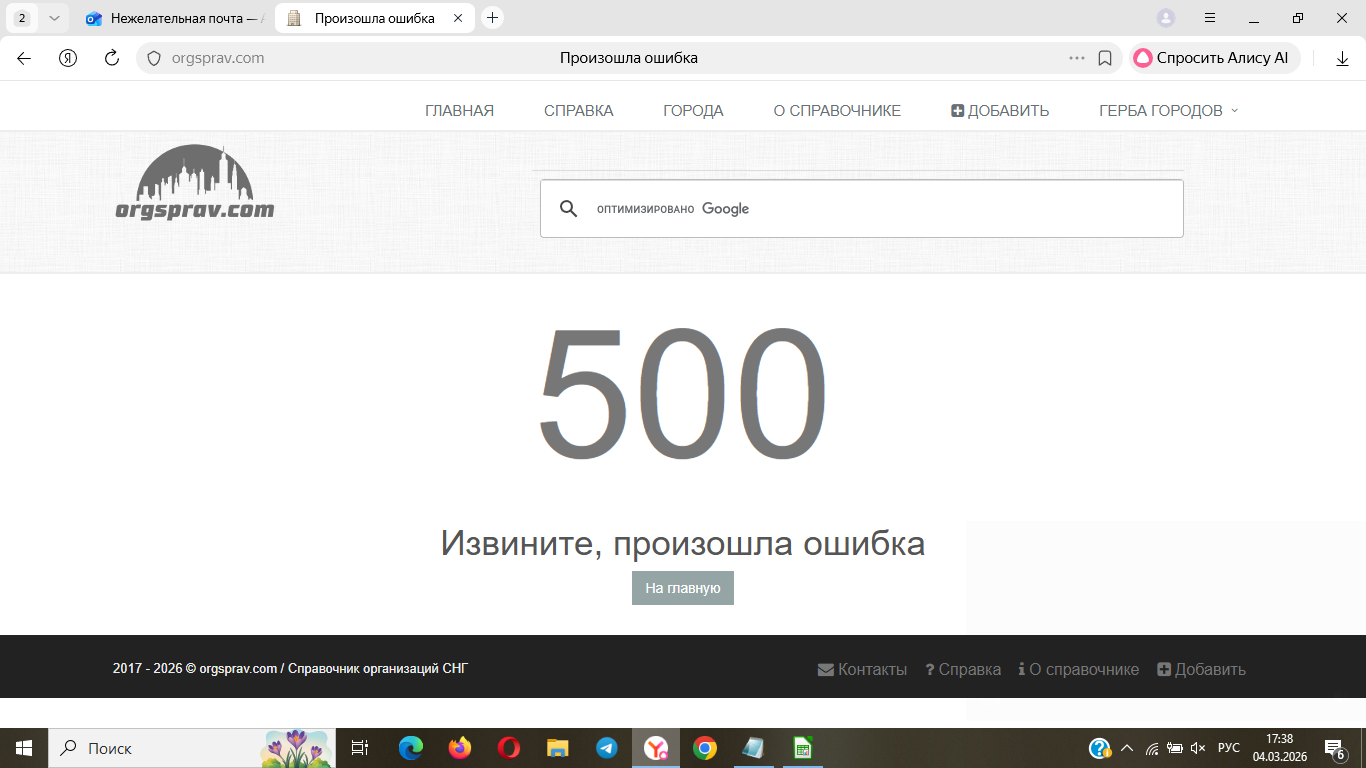
Task: Open the notification center with 6 alerts
Action: pyautogui.click(x=1335, y=749)
